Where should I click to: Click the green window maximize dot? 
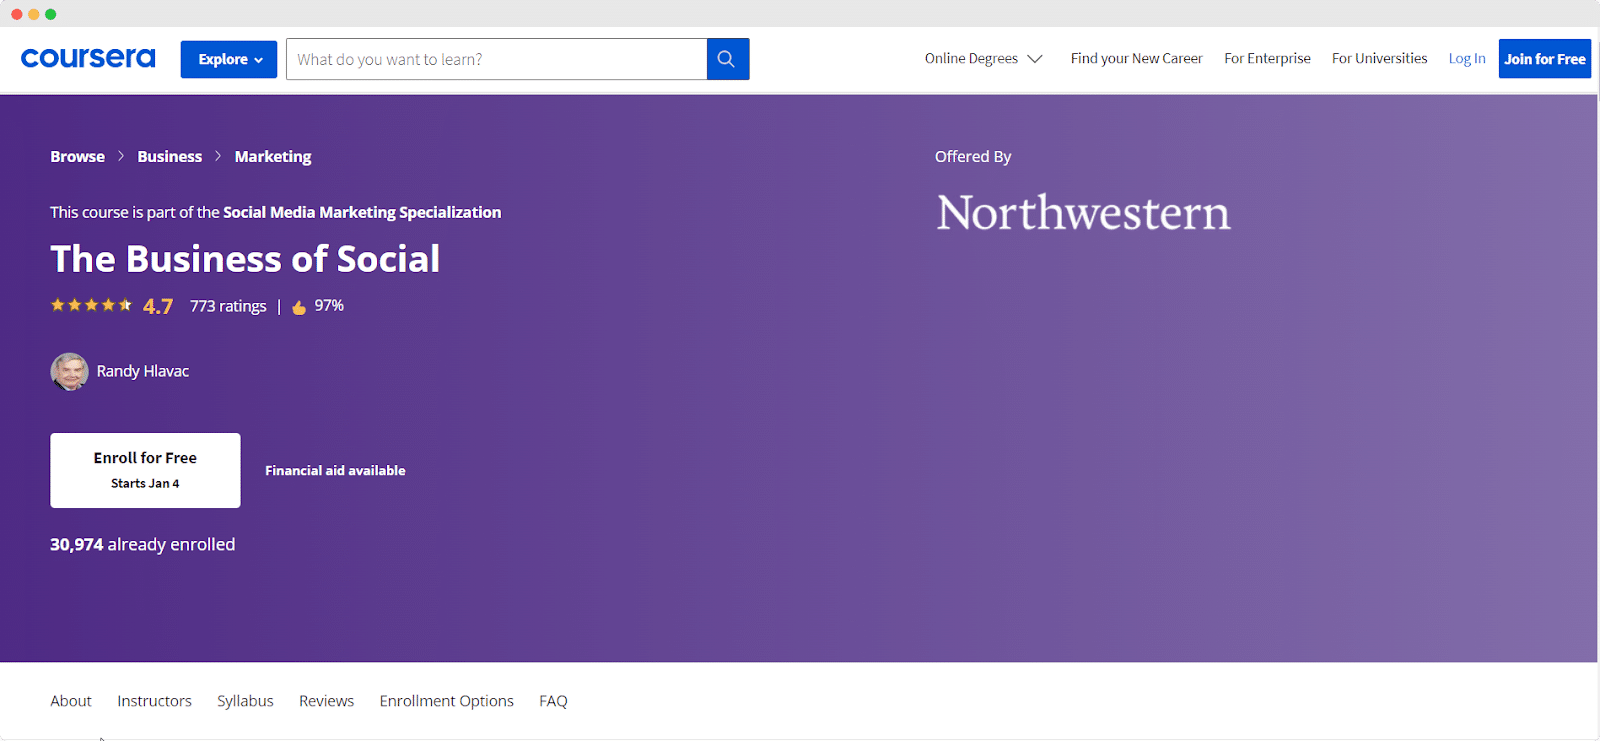point(51,14)
